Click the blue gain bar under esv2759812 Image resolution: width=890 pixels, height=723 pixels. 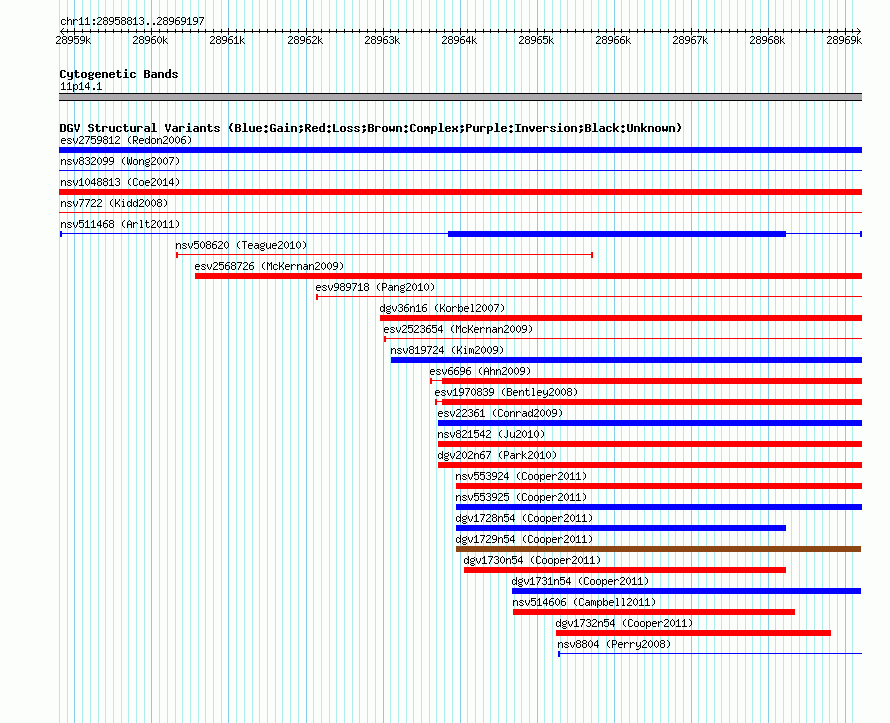click(460, 150)
